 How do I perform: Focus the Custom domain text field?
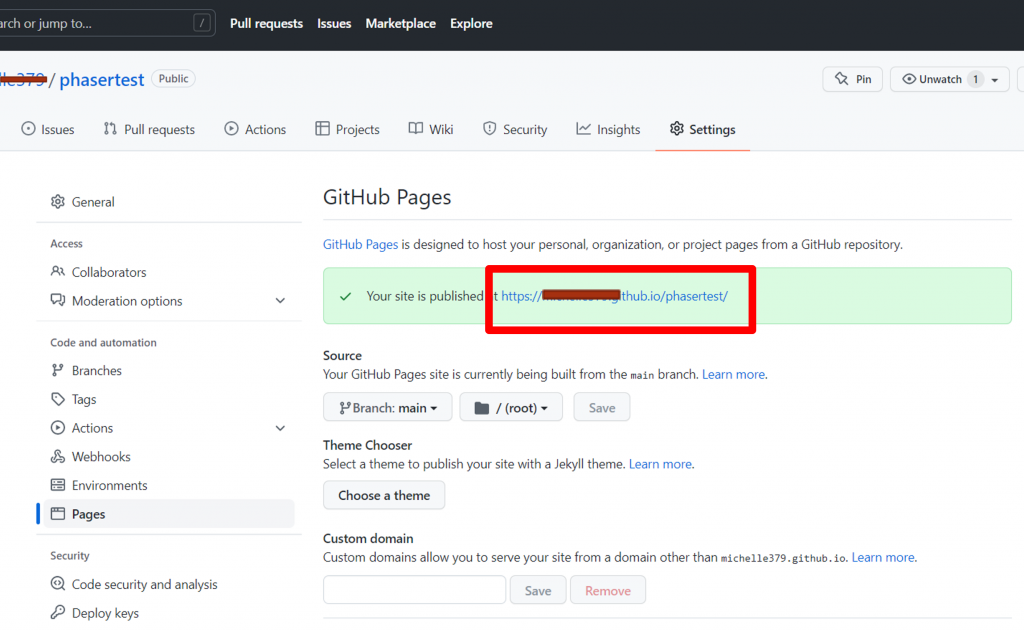[414, 590]
